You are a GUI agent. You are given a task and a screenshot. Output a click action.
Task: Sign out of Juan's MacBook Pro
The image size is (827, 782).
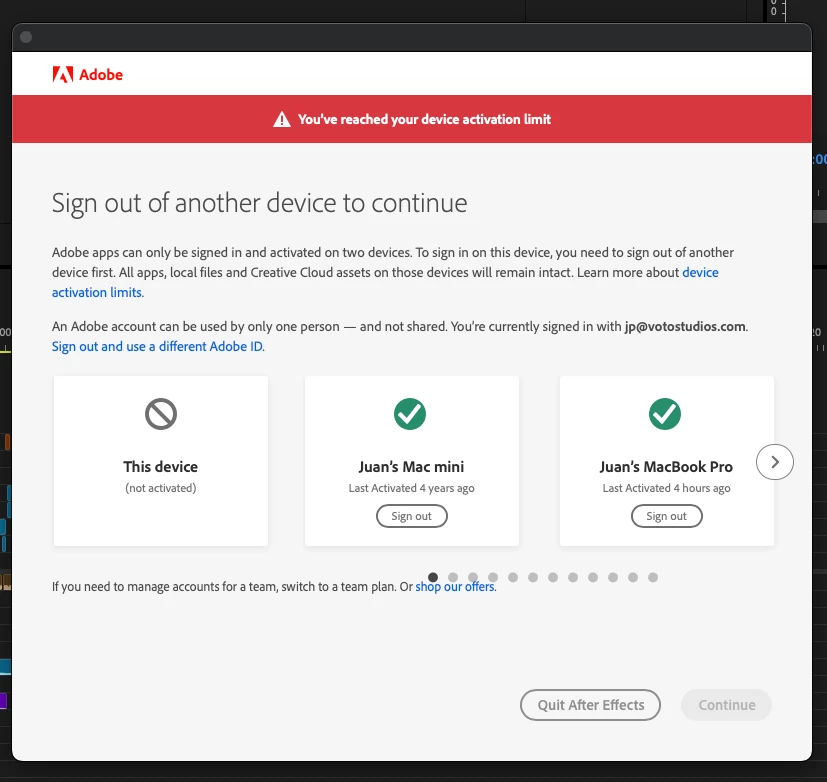667,516
